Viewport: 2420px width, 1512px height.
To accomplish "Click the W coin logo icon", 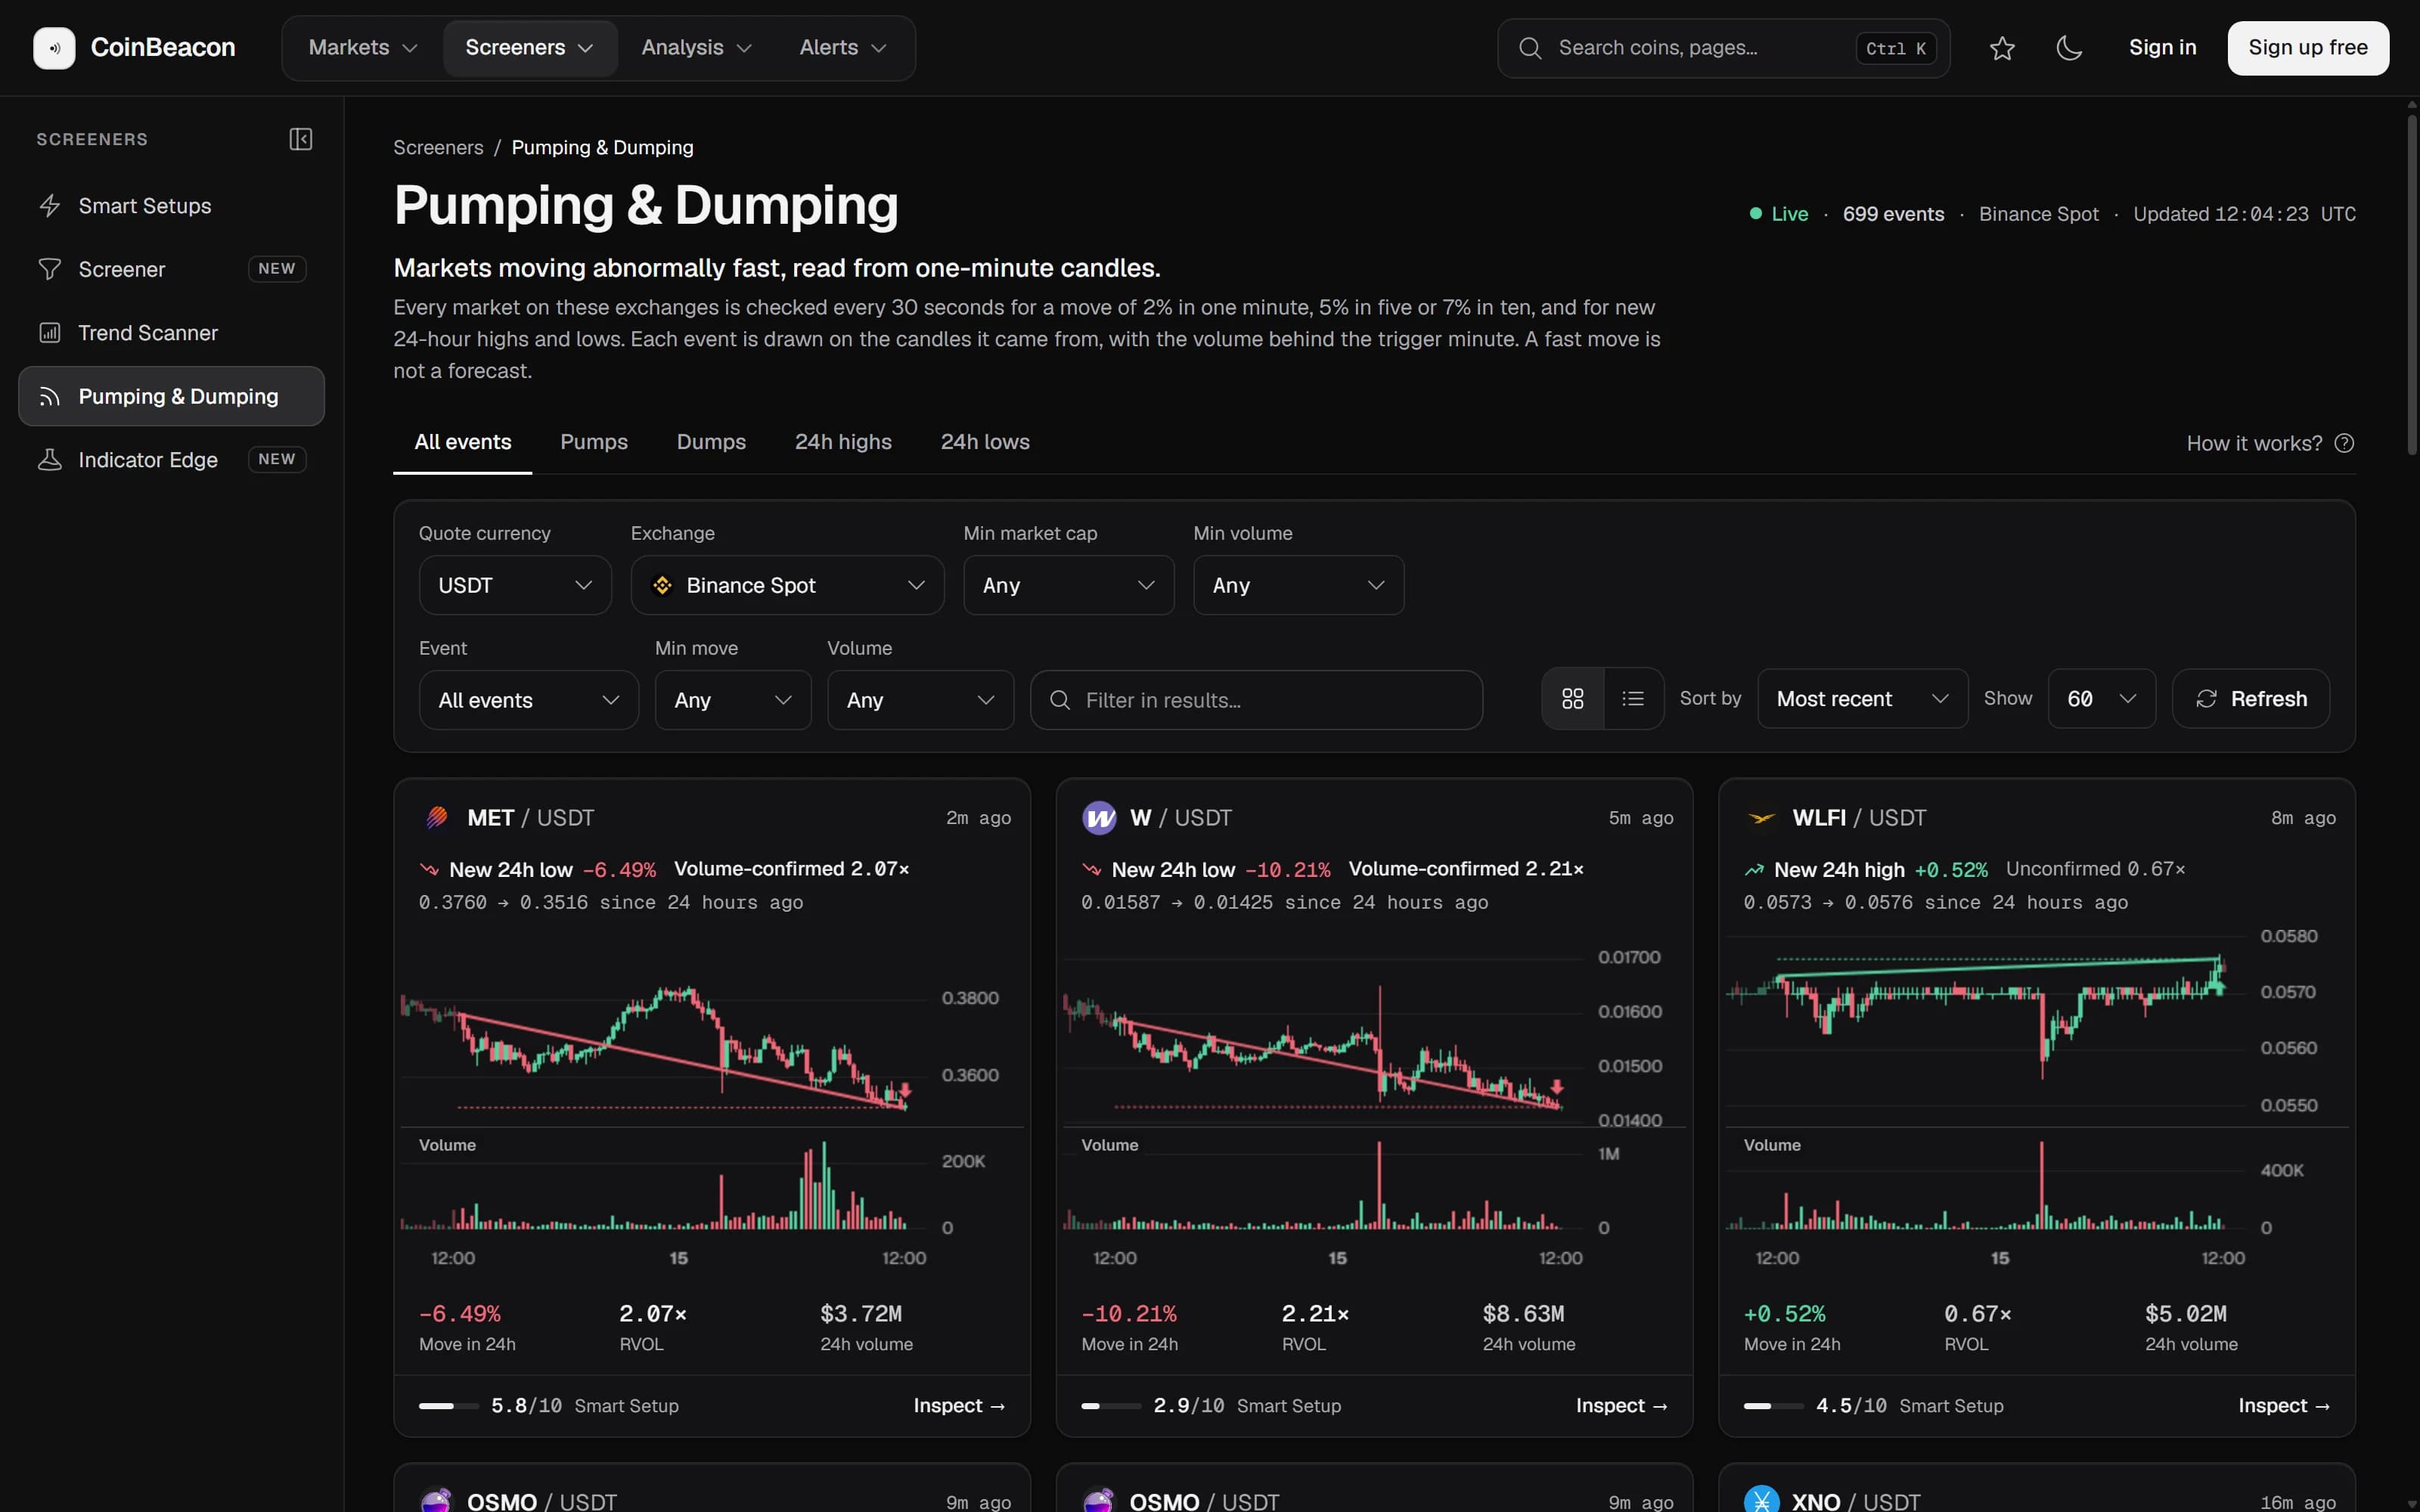I will (1099, 817).
